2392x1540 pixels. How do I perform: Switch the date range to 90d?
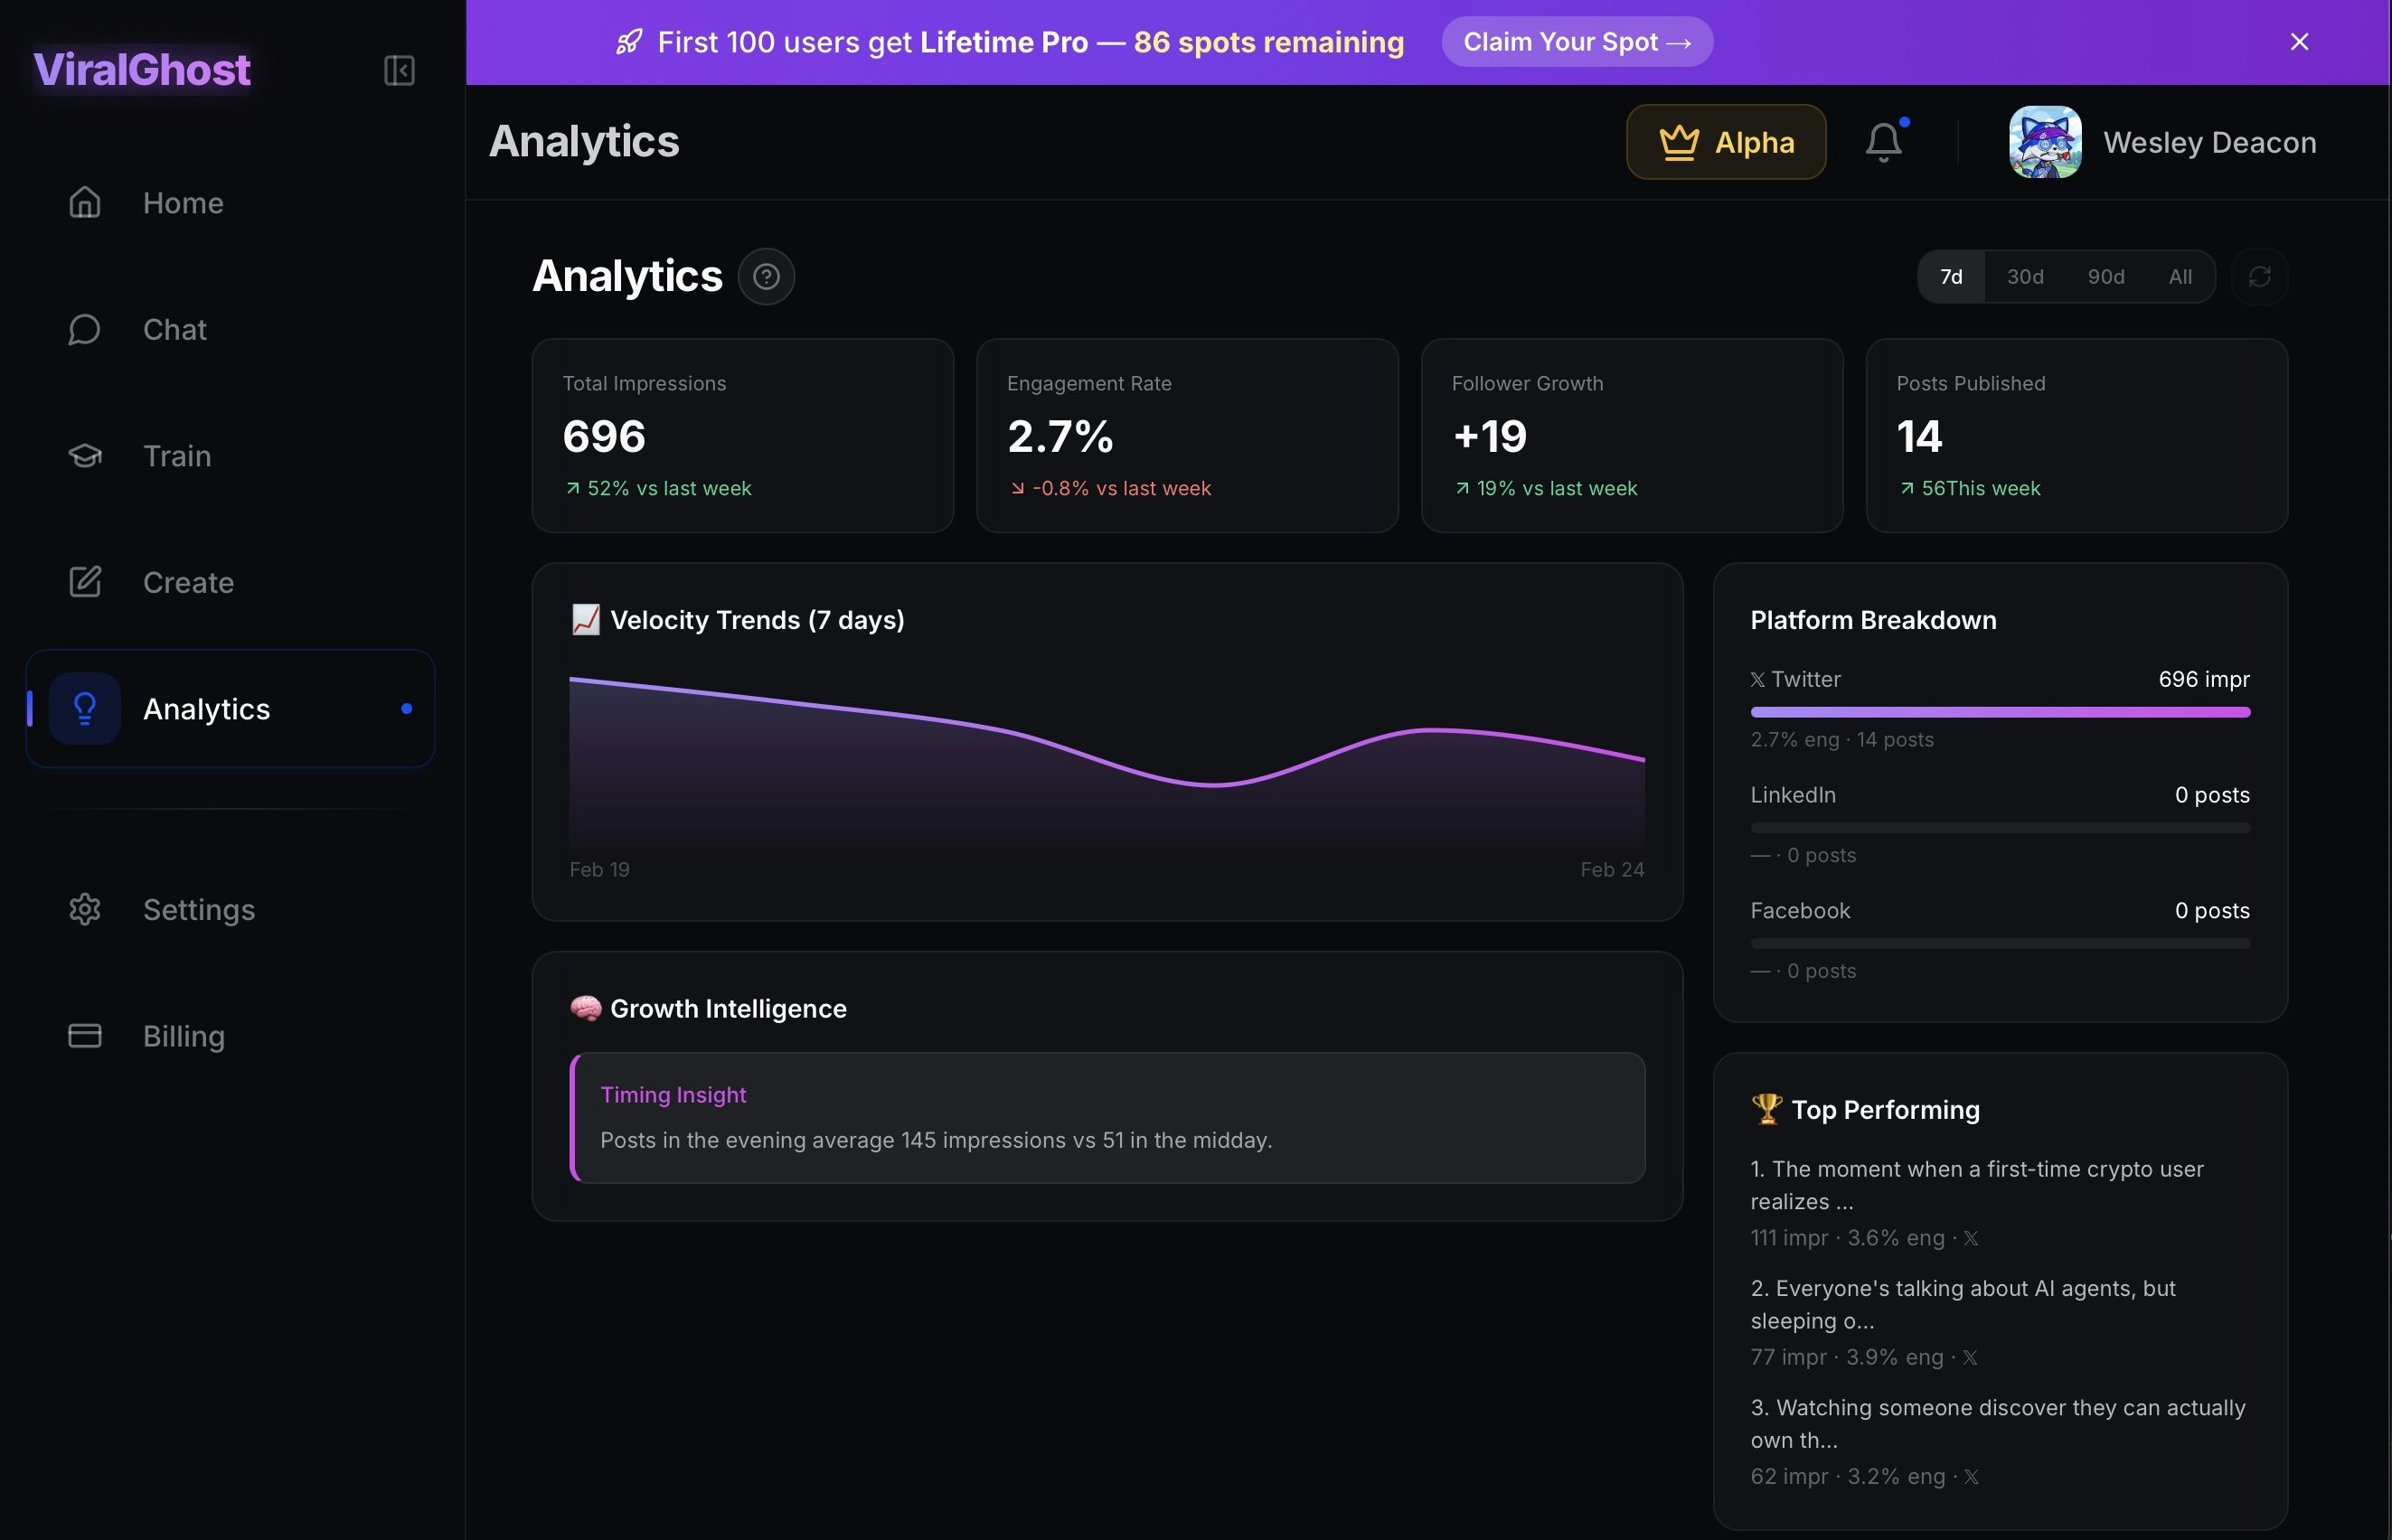(2105, 276)
